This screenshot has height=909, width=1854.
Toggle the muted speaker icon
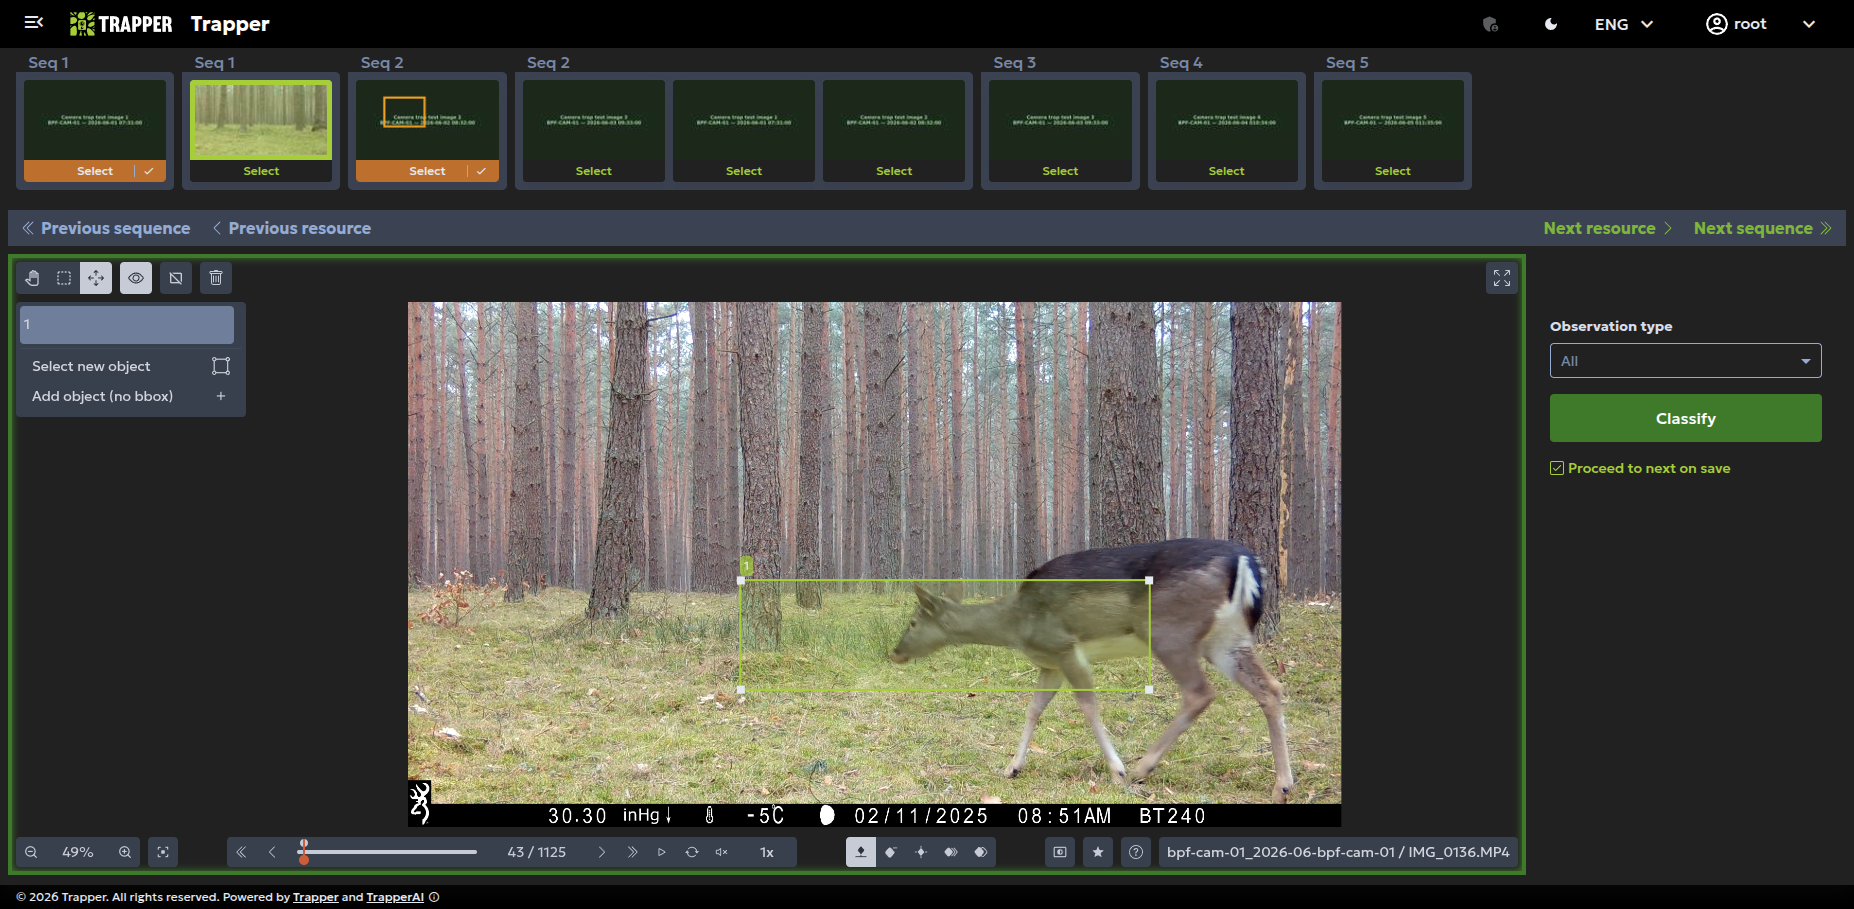click(722, 852)
